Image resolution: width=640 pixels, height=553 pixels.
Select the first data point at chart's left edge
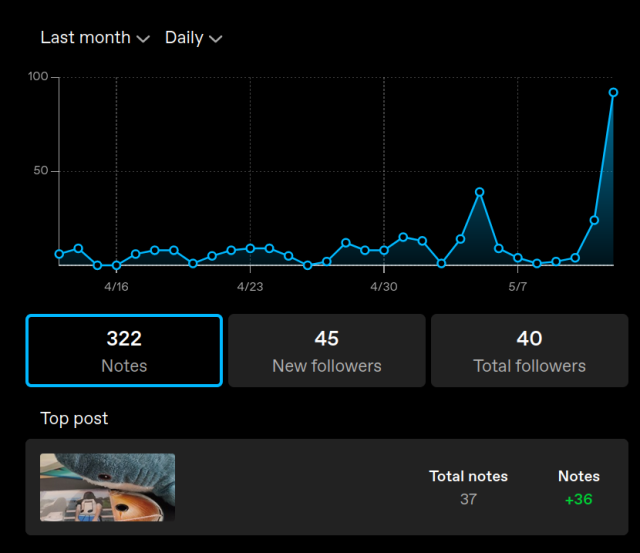(59, 254)
